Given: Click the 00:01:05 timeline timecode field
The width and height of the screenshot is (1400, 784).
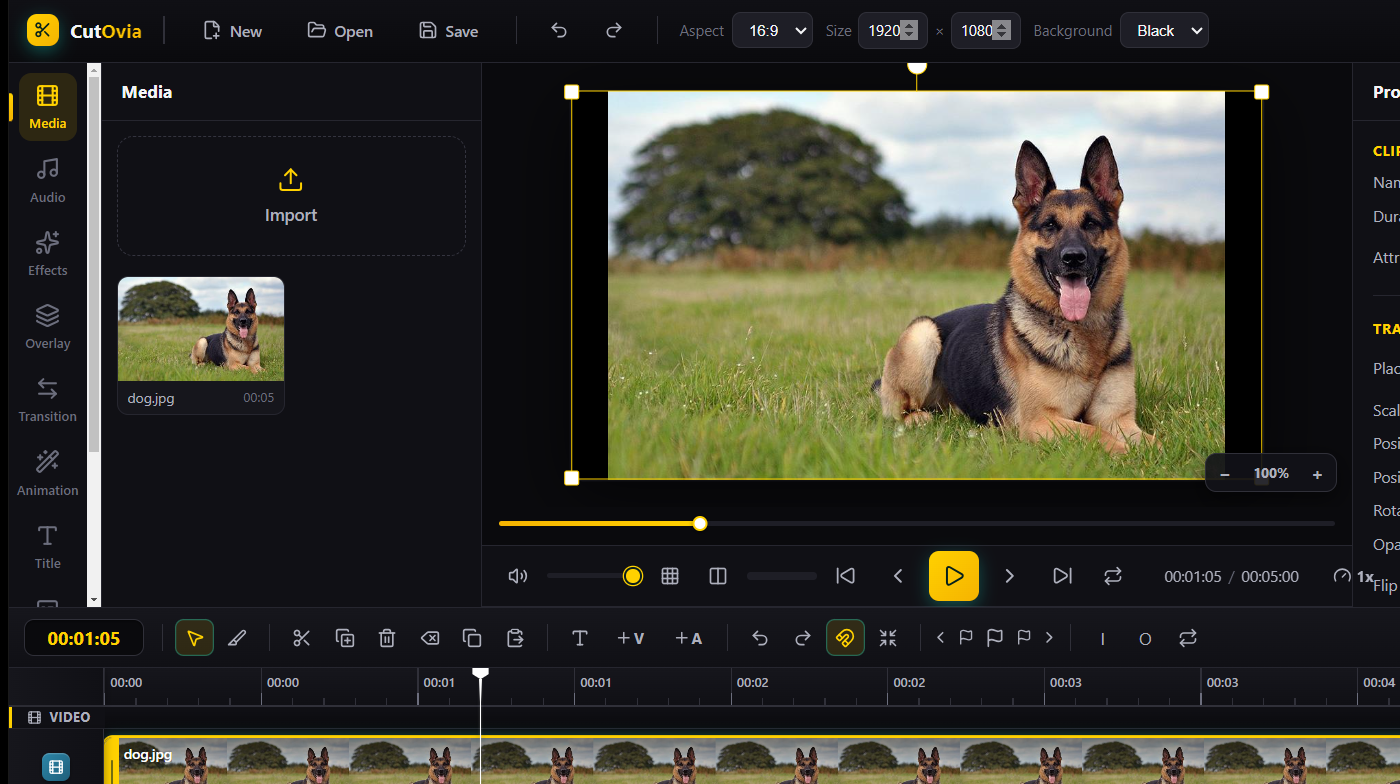Looking at the screenshot, I should 84,638.
